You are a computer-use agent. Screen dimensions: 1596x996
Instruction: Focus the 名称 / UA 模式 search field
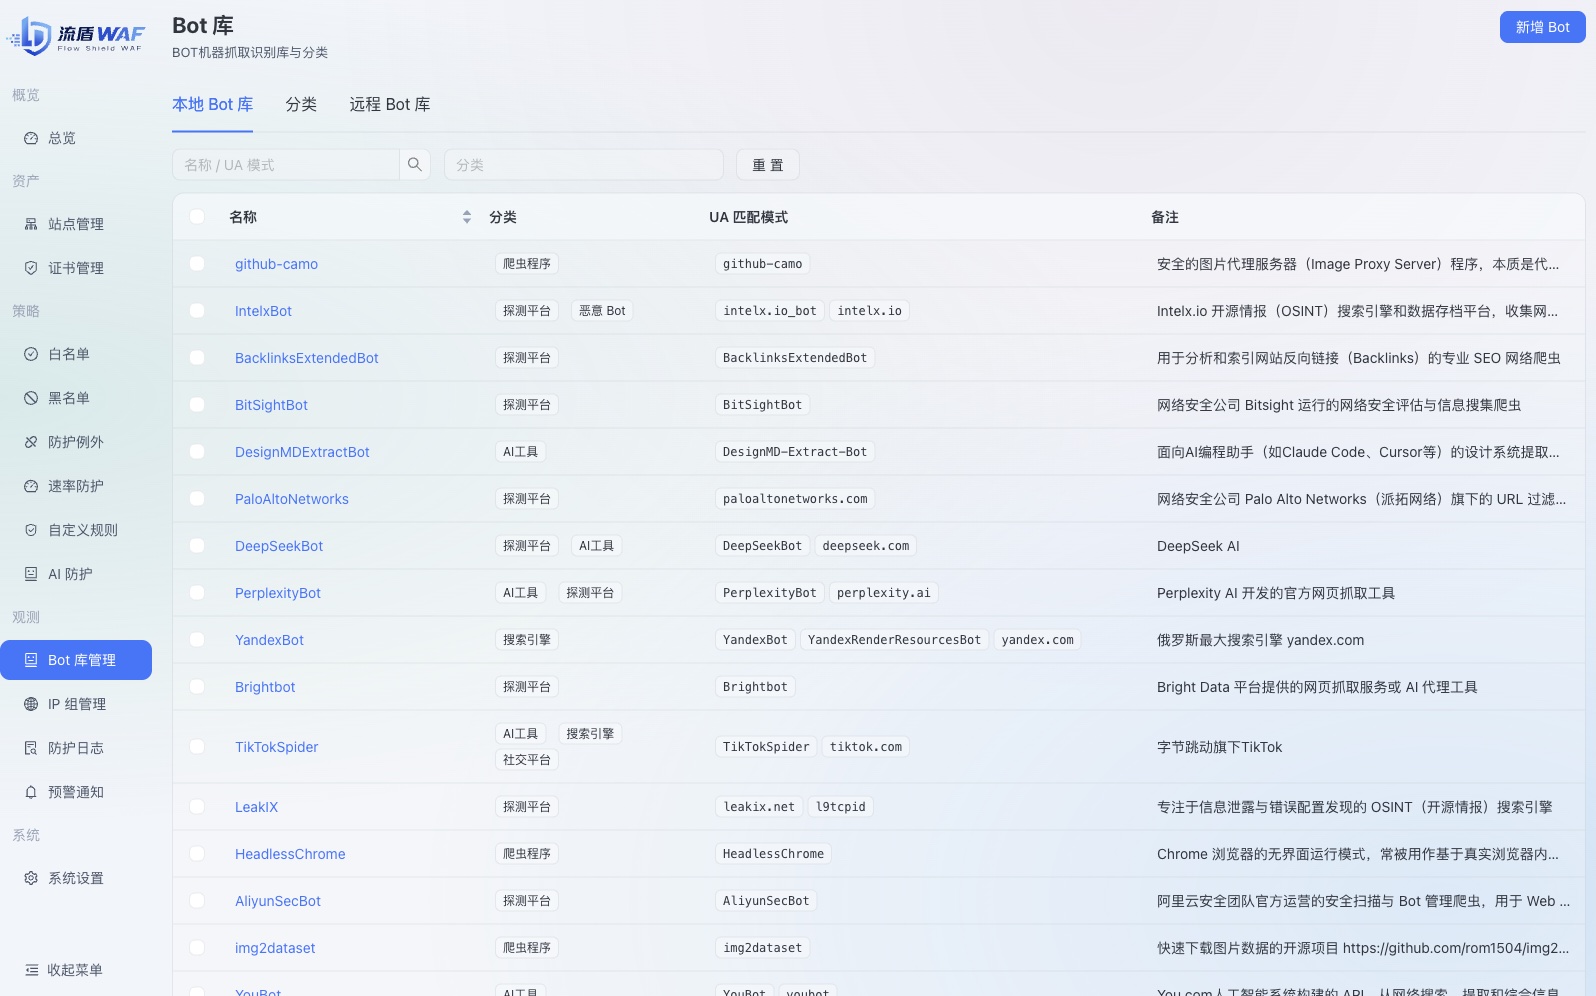click(286, 165)
